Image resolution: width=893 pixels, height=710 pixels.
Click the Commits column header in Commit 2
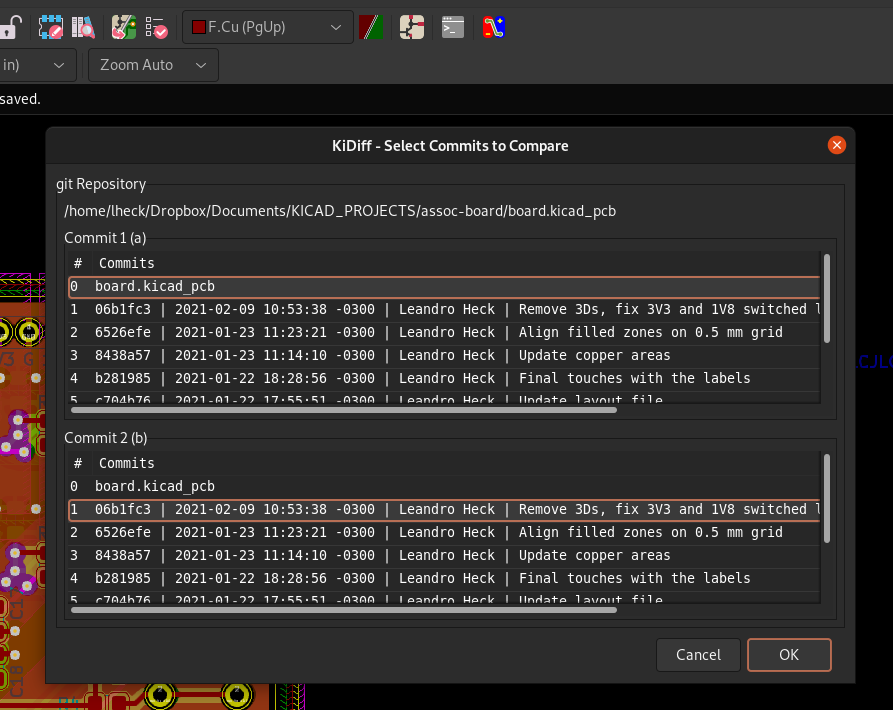456,463
